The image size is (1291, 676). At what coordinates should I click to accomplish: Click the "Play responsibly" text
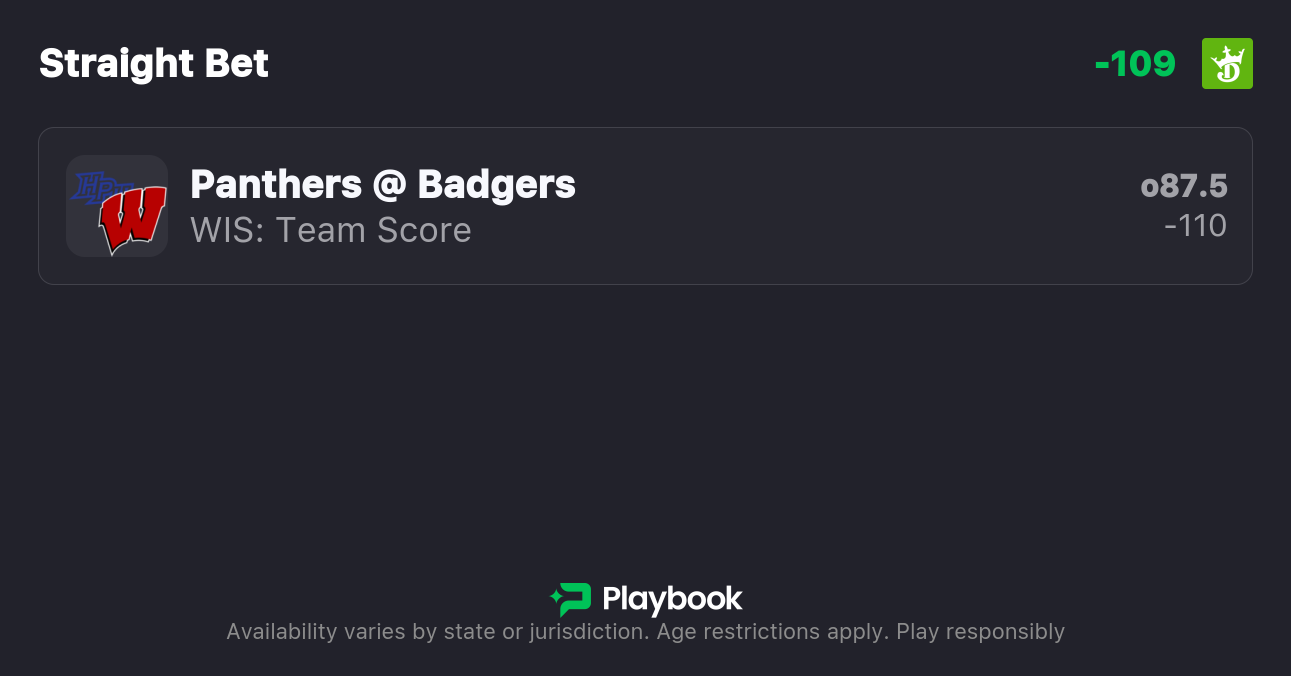pyautogui.click(x=980, y=632)
